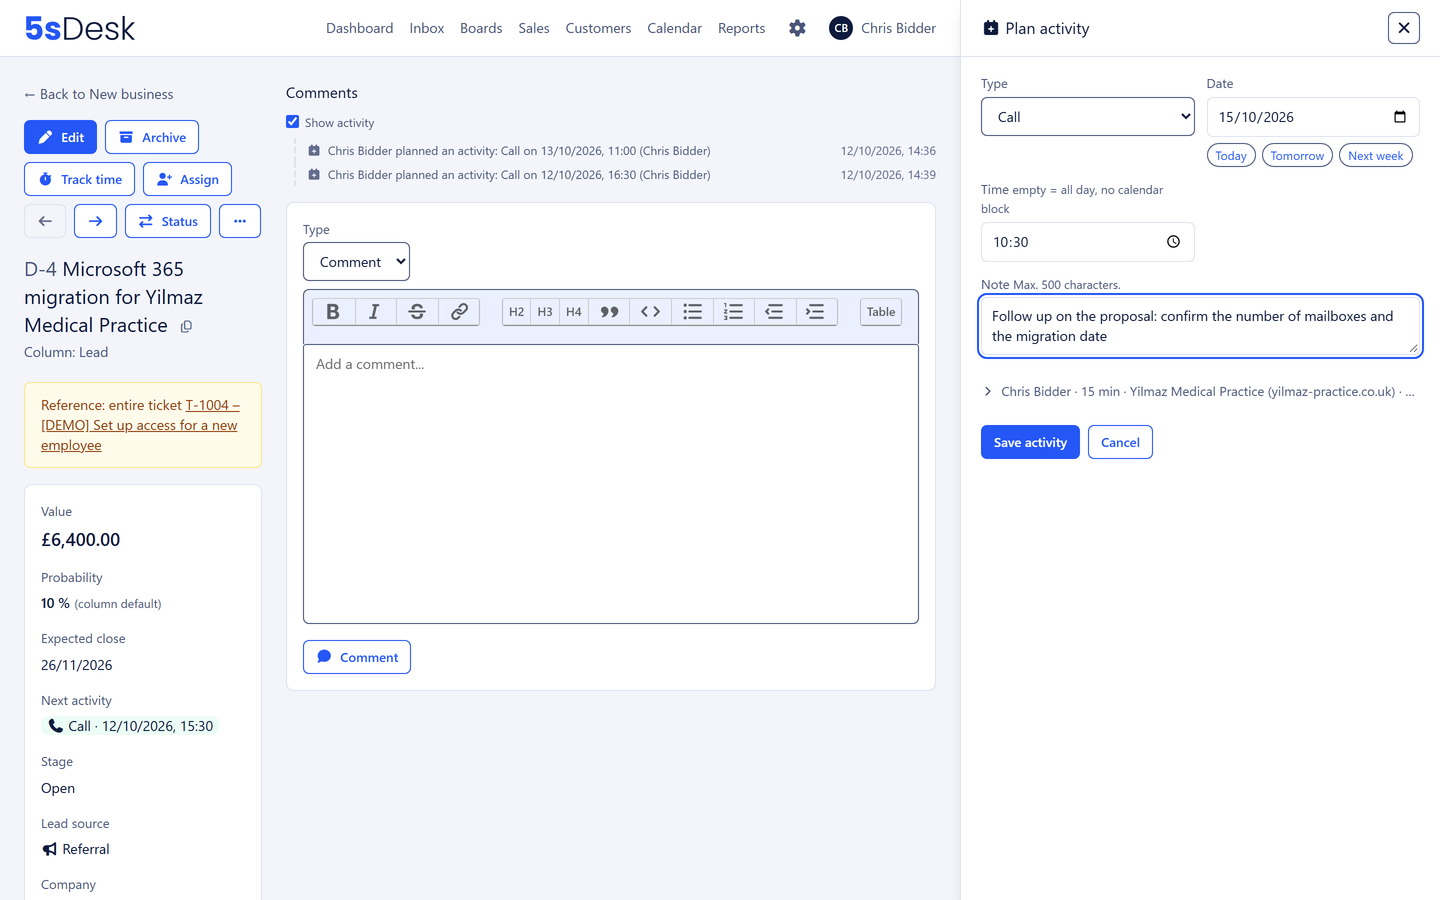Open settings gear icon

tap(797, 28)
